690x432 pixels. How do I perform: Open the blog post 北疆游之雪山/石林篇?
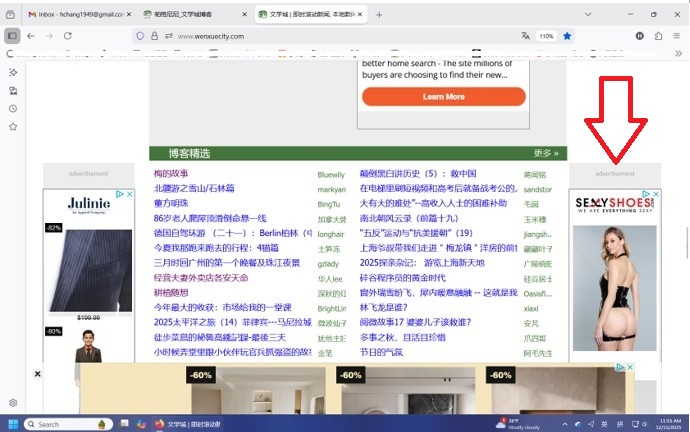pos(194,189)
